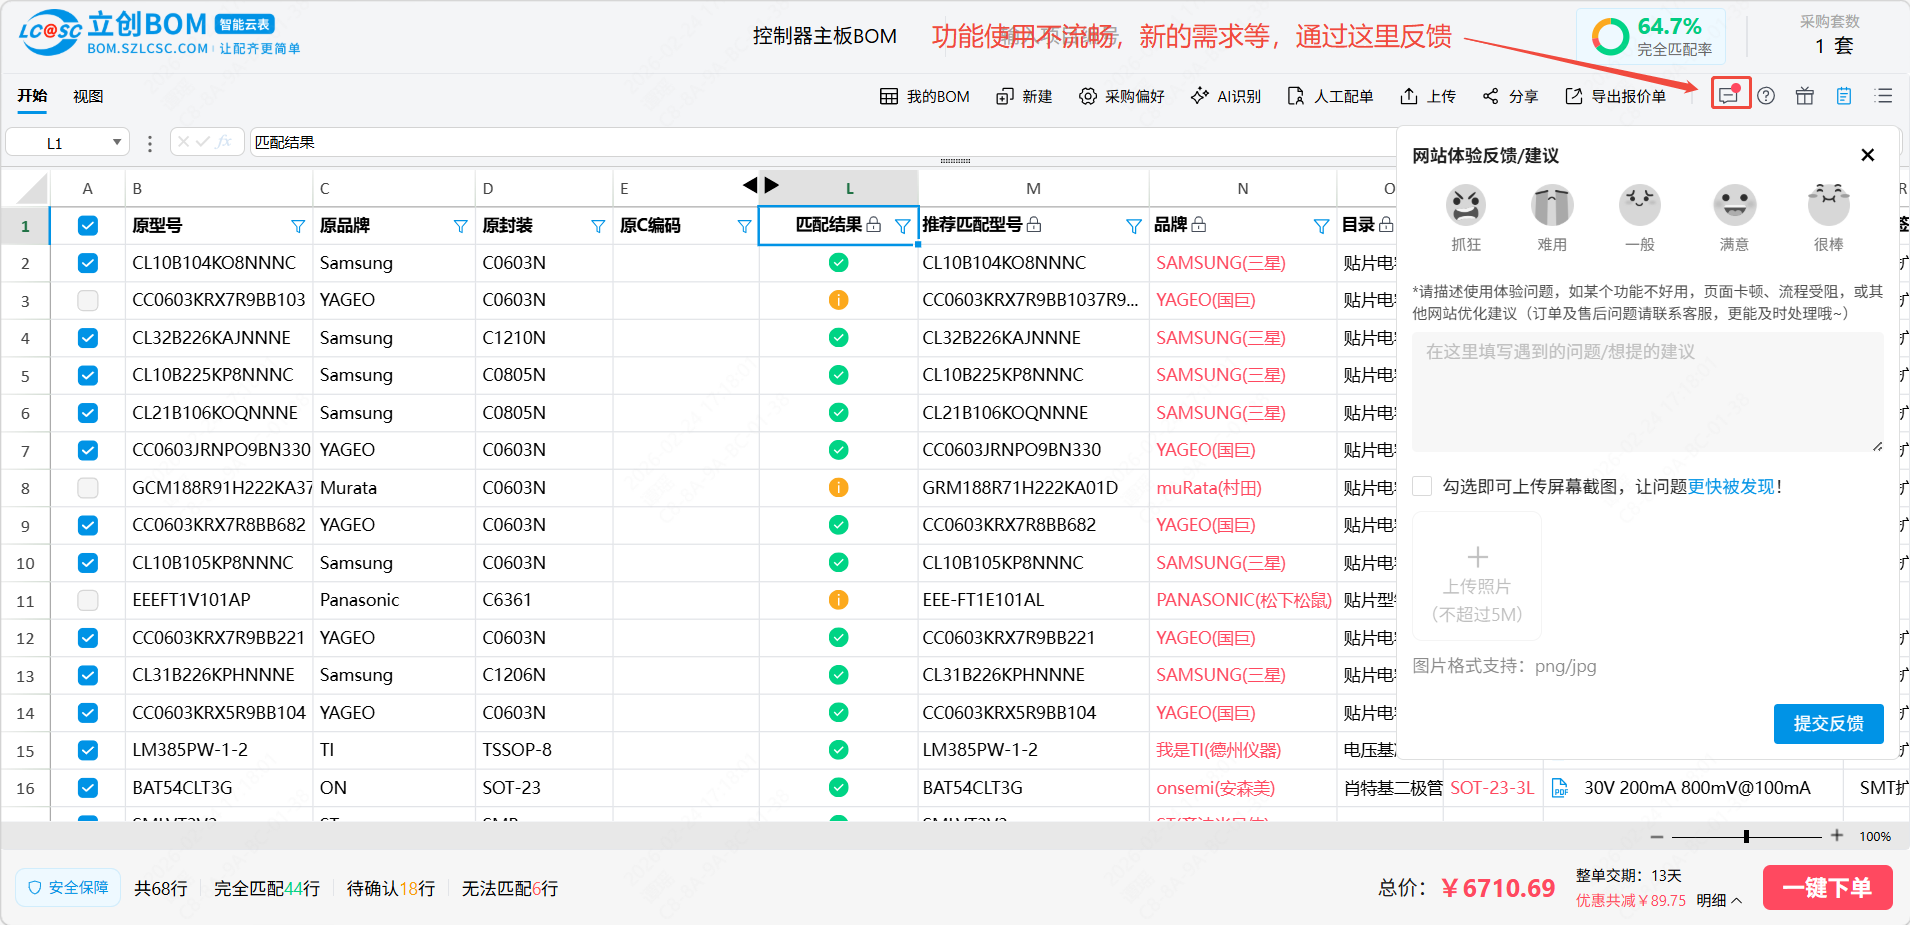Expand the 明细 price details
1910x925 pixels.
(x=1719, y=900)
